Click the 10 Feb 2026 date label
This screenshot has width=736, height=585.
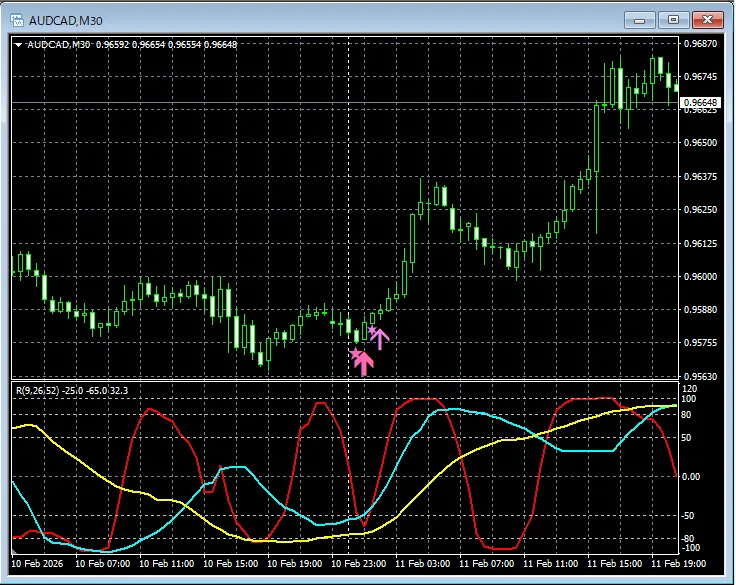pyautogui.click(x=37, y=564)
